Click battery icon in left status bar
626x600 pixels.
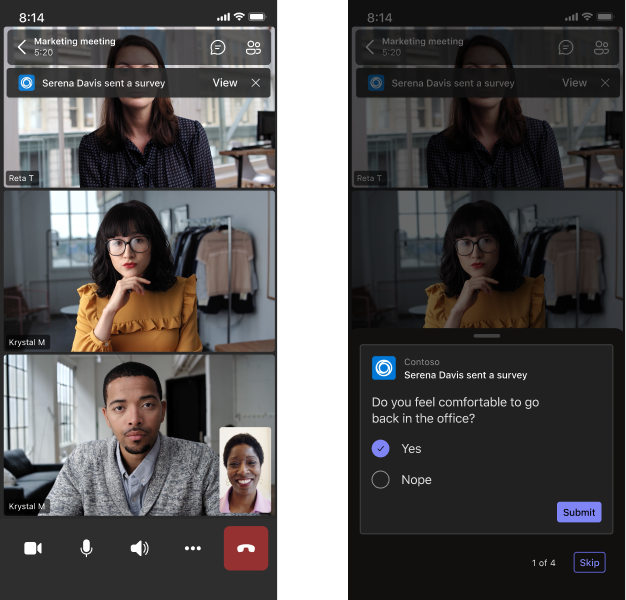[257, 17]
